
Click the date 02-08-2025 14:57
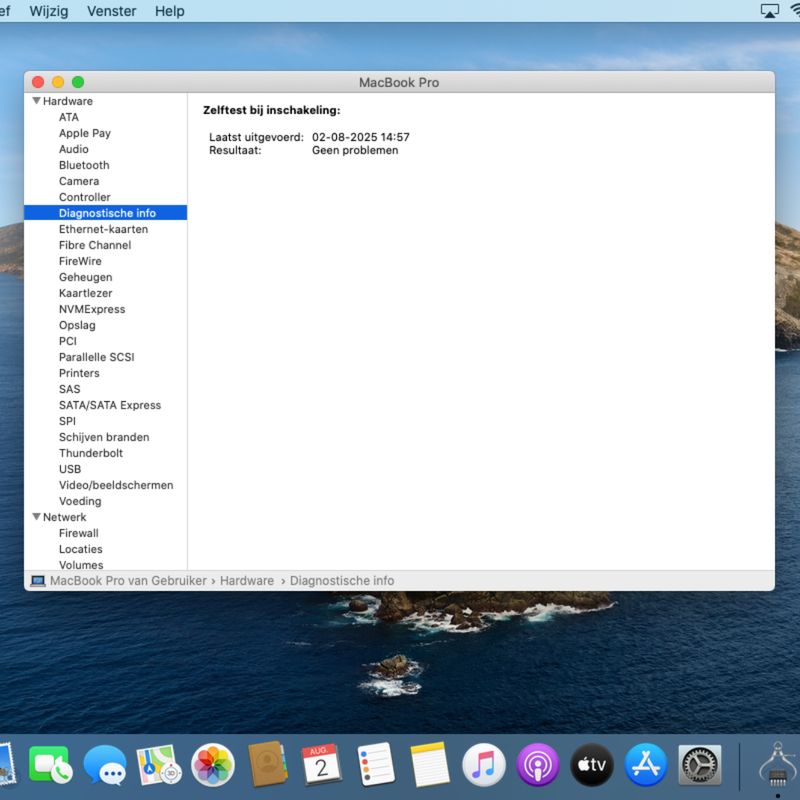tap(361, 137)
